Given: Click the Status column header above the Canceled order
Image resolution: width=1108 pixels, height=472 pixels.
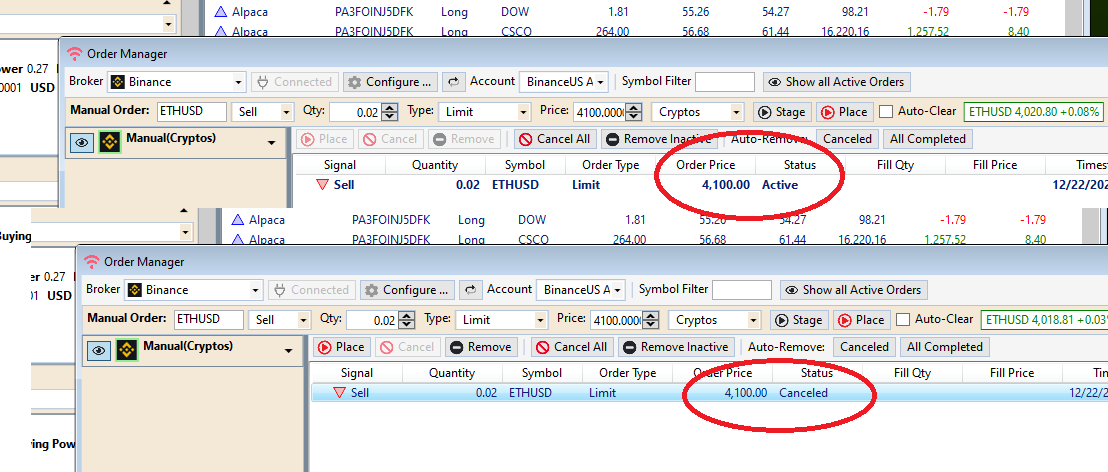Looking at the screenshot, I should tap(816, 373).
